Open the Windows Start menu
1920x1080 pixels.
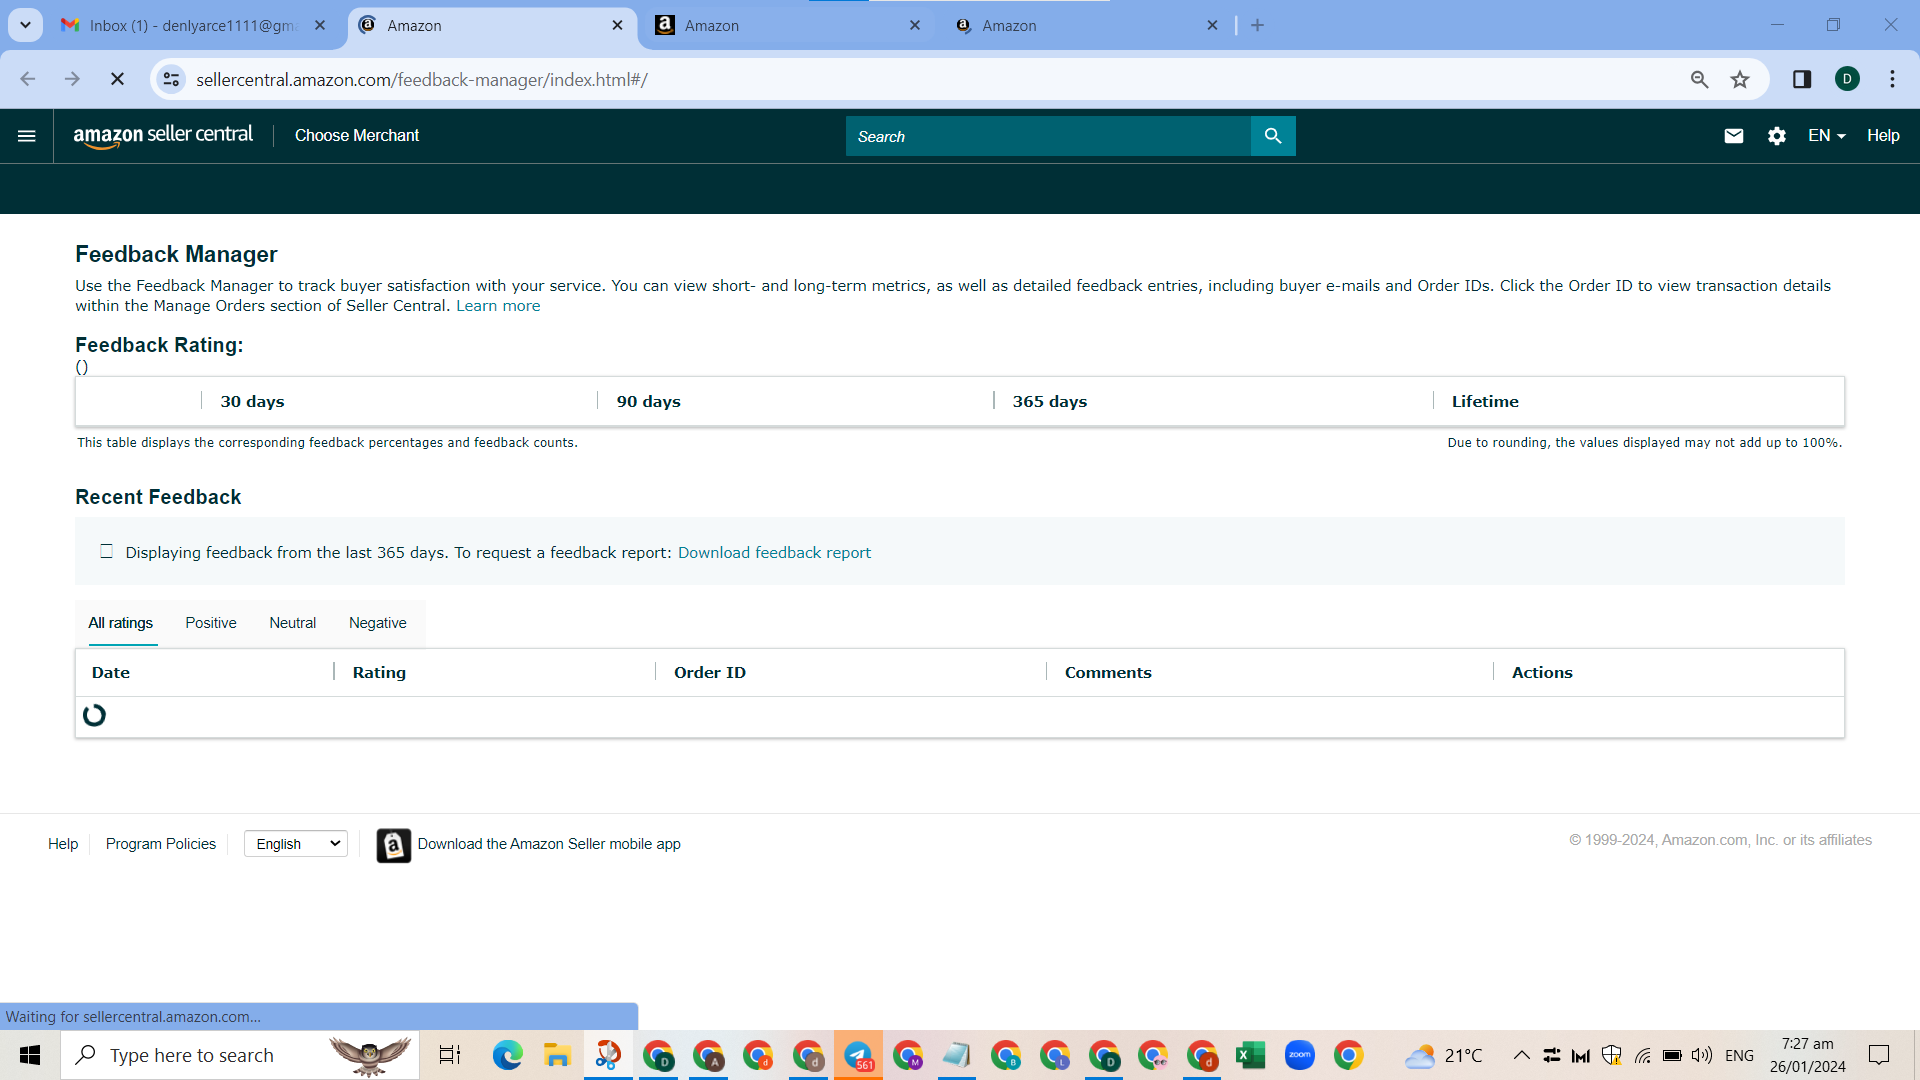pyautogui.click(x=30, y=1055)
